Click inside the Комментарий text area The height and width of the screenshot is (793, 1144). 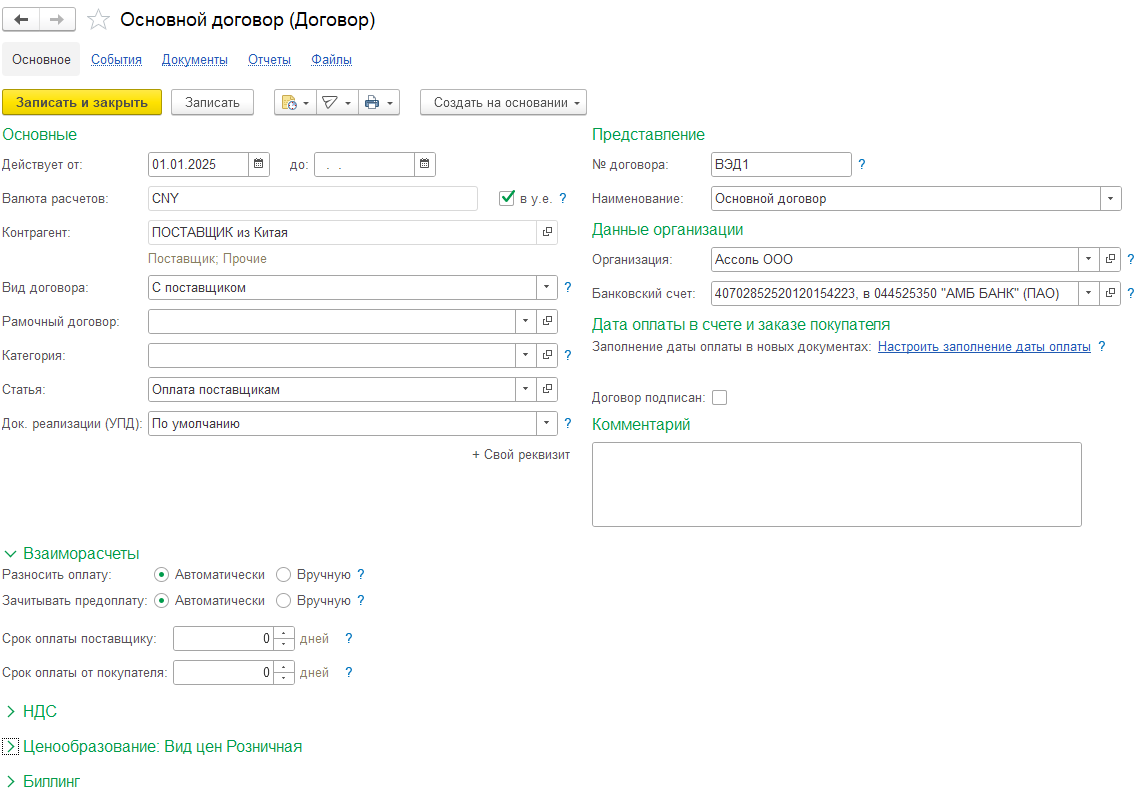836,484
